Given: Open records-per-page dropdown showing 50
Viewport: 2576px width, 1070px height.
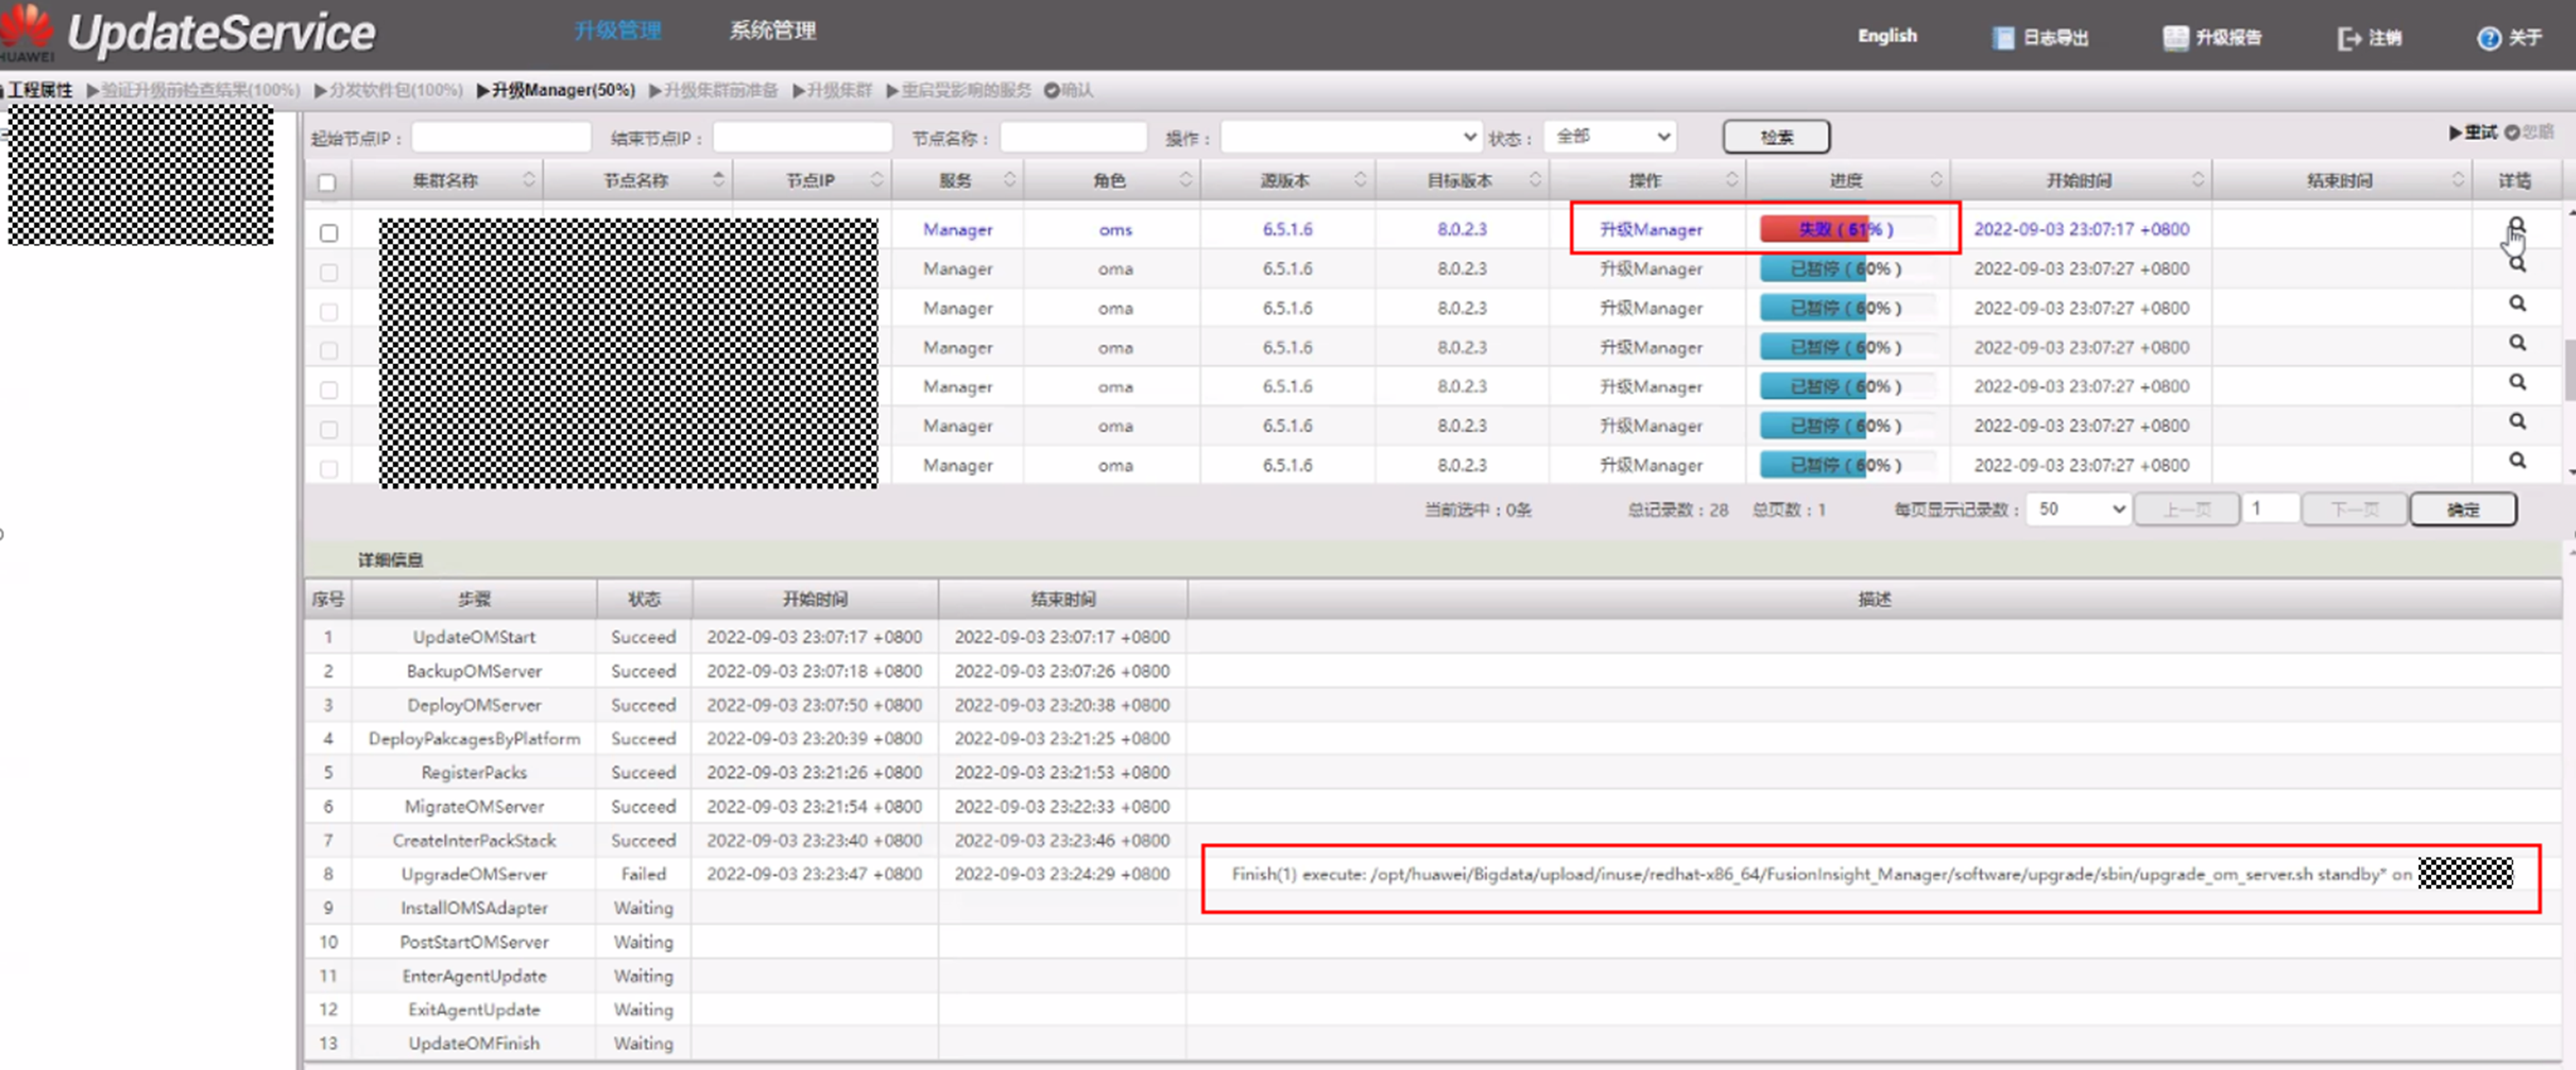Looking at the screenshot, I should tap(2078, 509).
